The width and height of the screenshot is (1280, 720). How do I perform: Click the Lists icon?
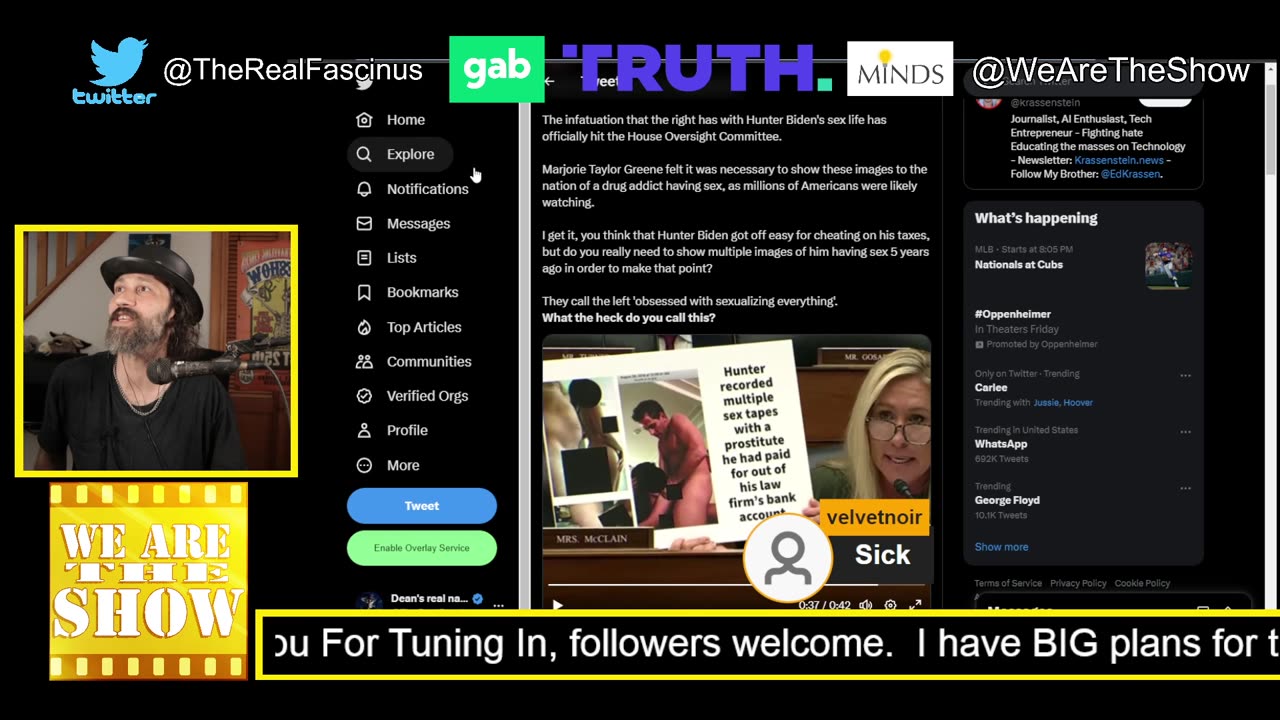(364, 258)
